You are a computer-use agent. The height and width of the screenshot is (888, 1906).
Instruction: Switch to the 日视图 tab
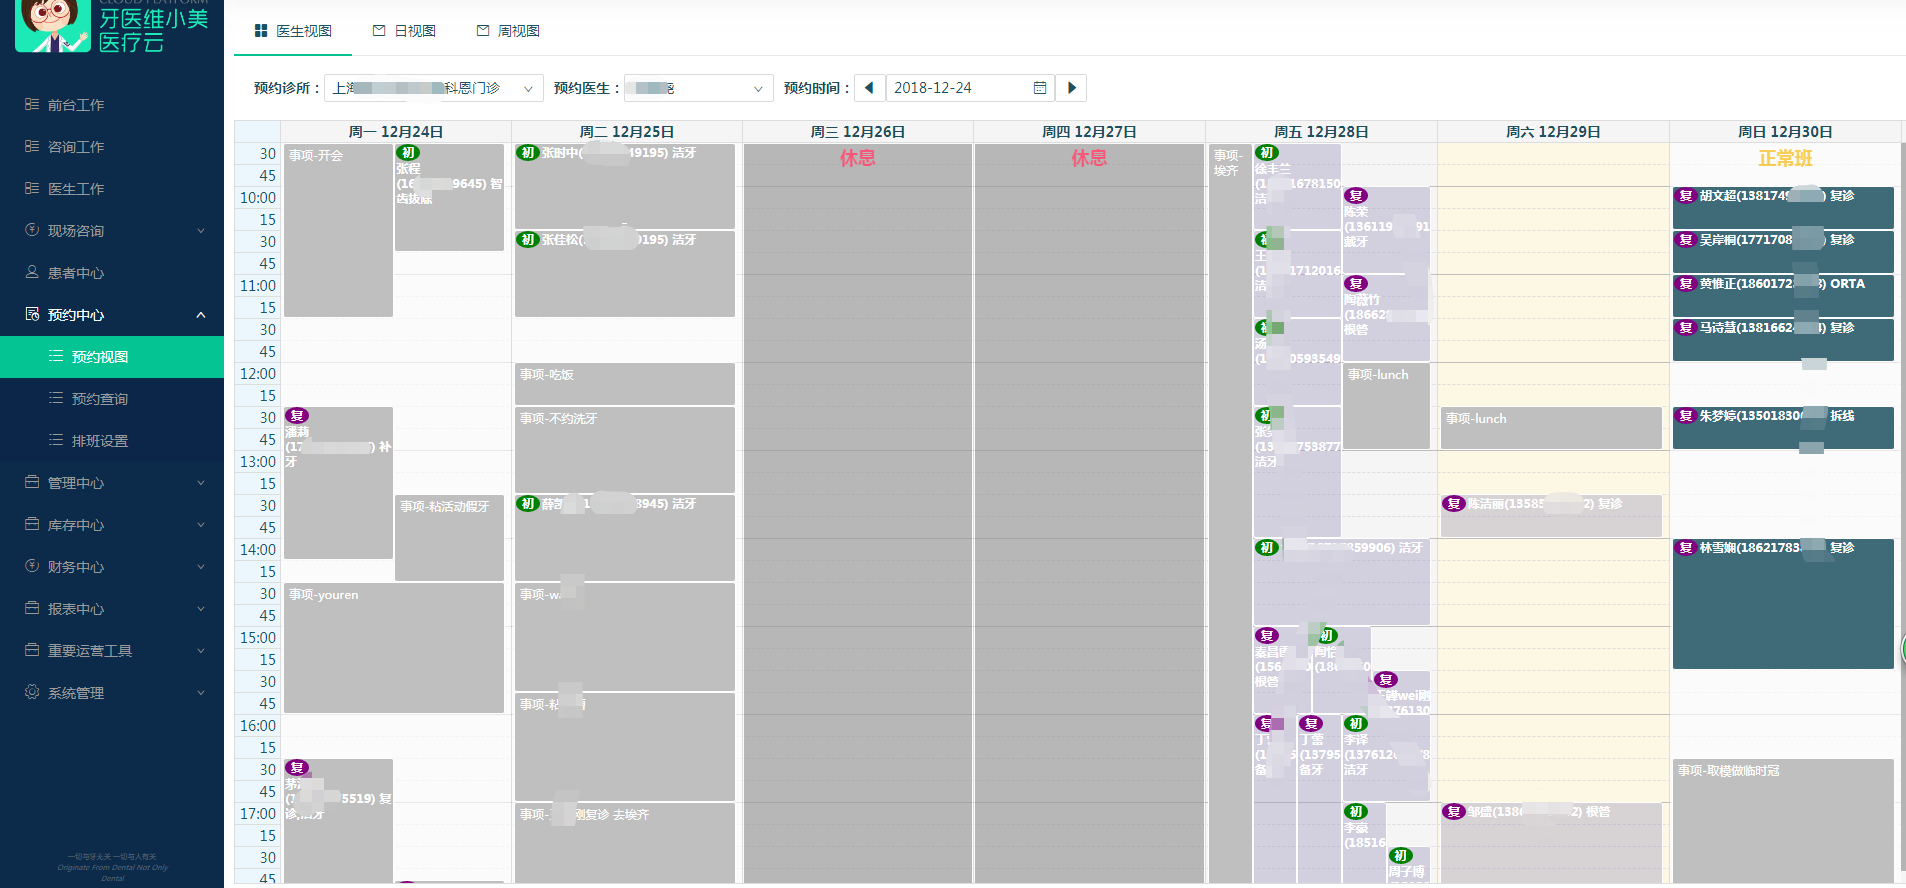click(x=404, y=31)
